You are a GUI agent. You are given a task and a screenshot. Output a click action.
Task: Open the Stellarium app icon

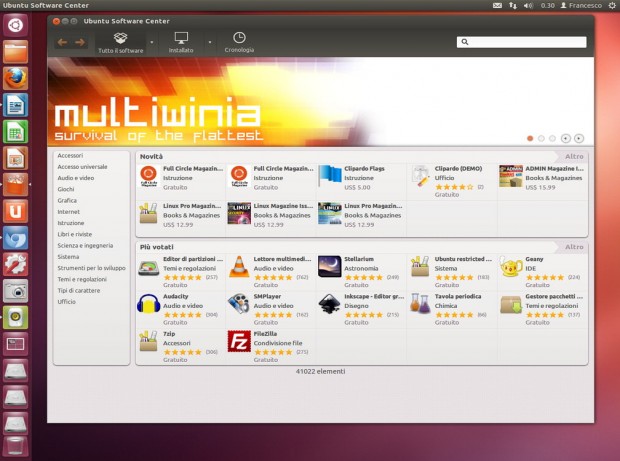[x=329, y=266]
